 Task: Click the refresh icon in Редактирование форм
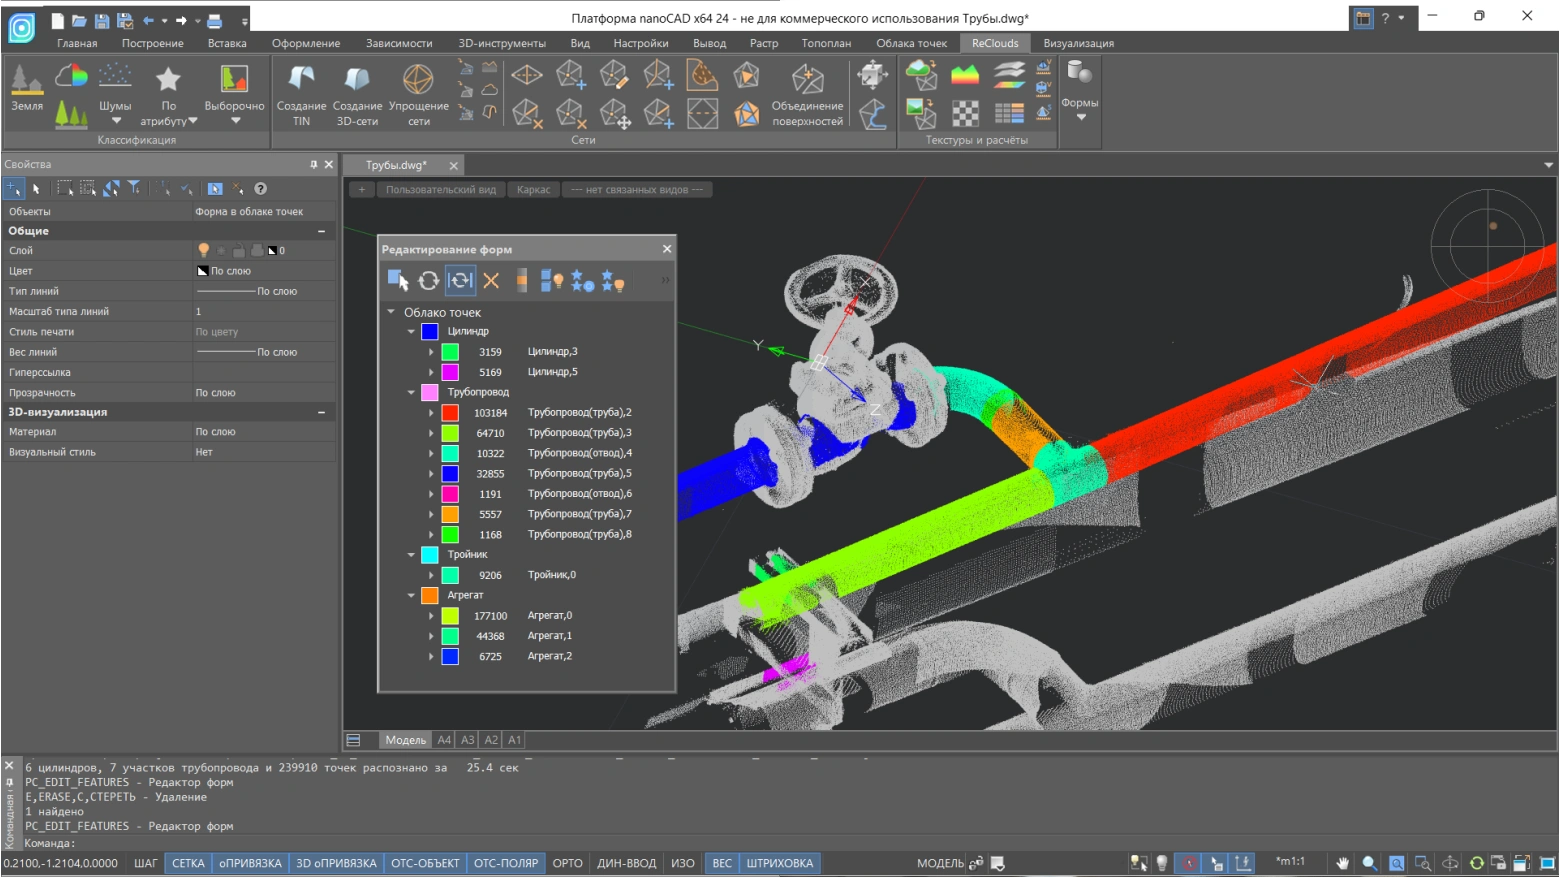[x=429, y=281]
